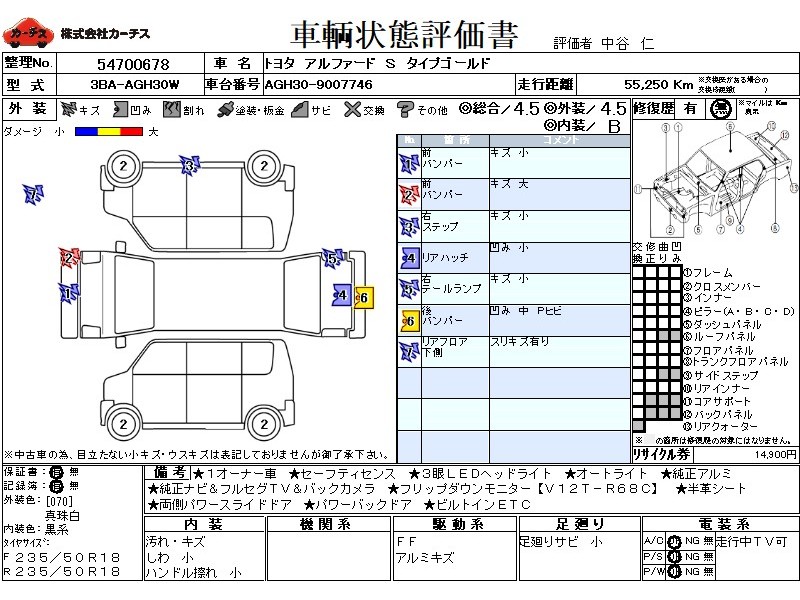
Task: Select blue dent marker 4 on rear hatch
Action: 341,295
